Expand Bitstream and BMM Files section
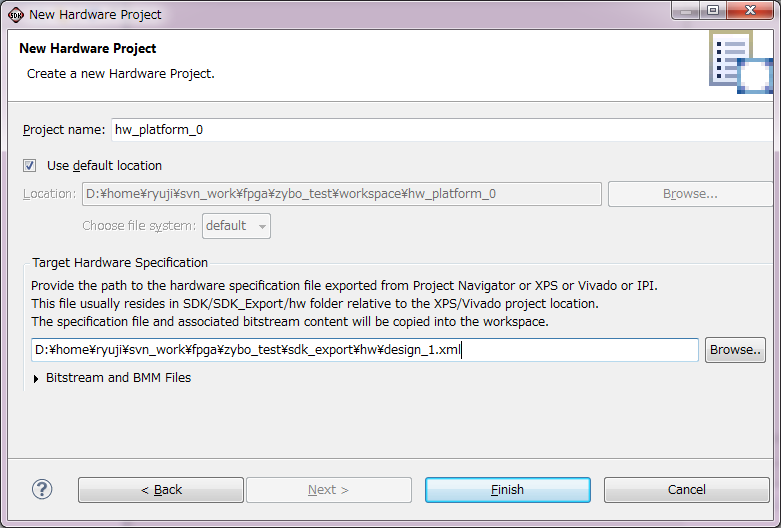 (35, 379)
